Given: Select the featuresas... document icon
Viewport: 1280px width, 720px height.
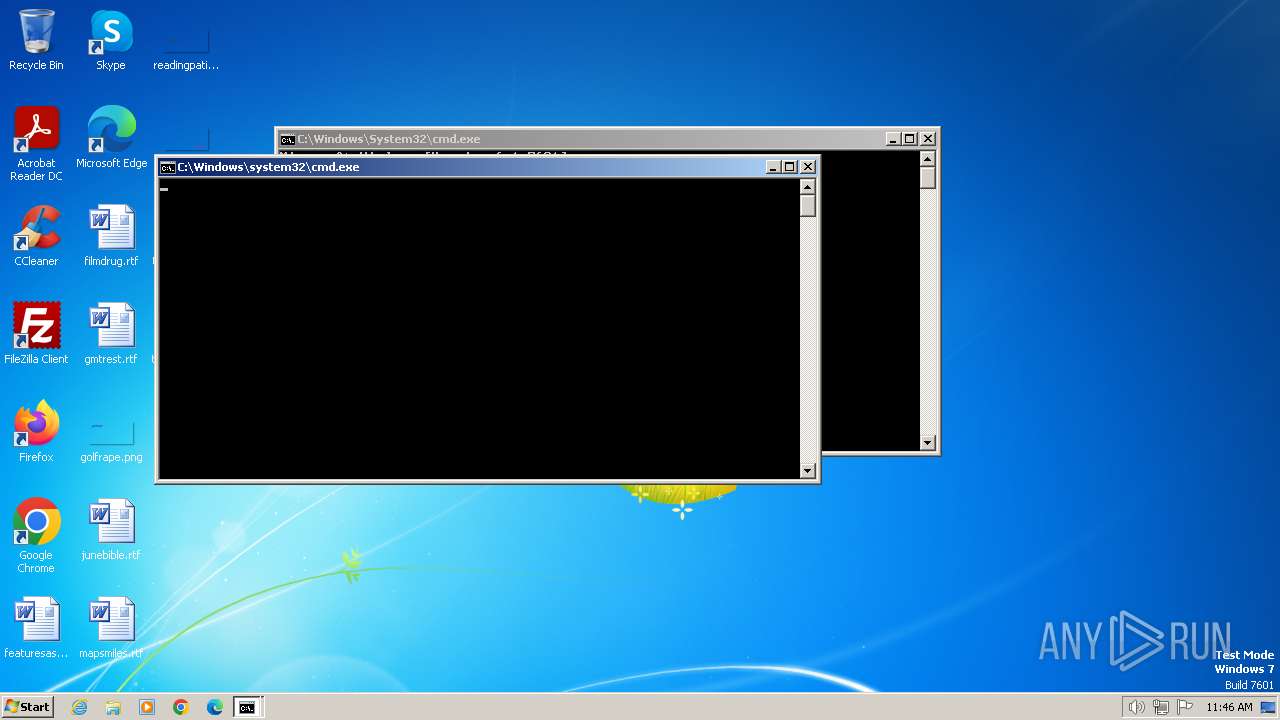Looking at the screenshot, I should pyautogui.click(x=36, y=628).
